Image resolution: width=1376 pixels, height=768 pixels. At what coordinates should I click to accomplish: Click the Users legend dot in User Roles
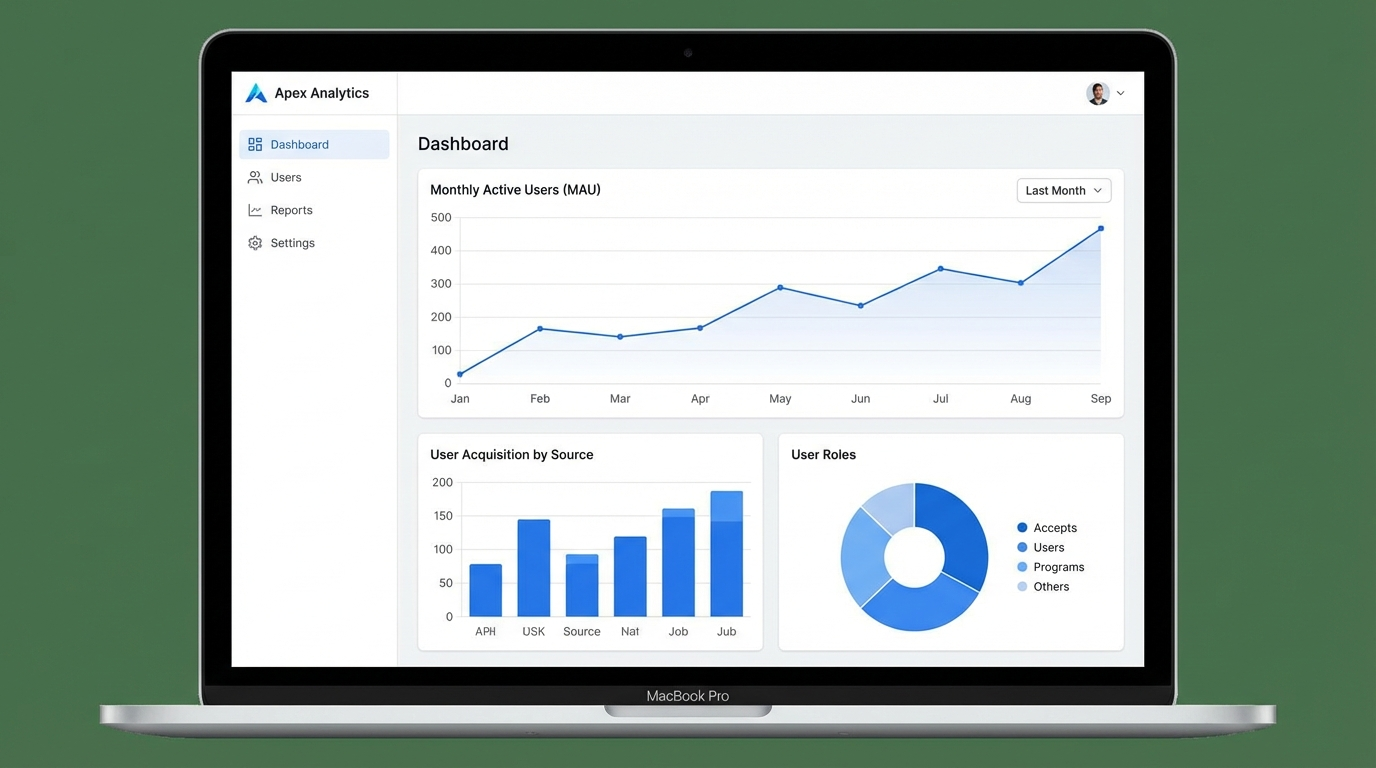point(1022,547)
